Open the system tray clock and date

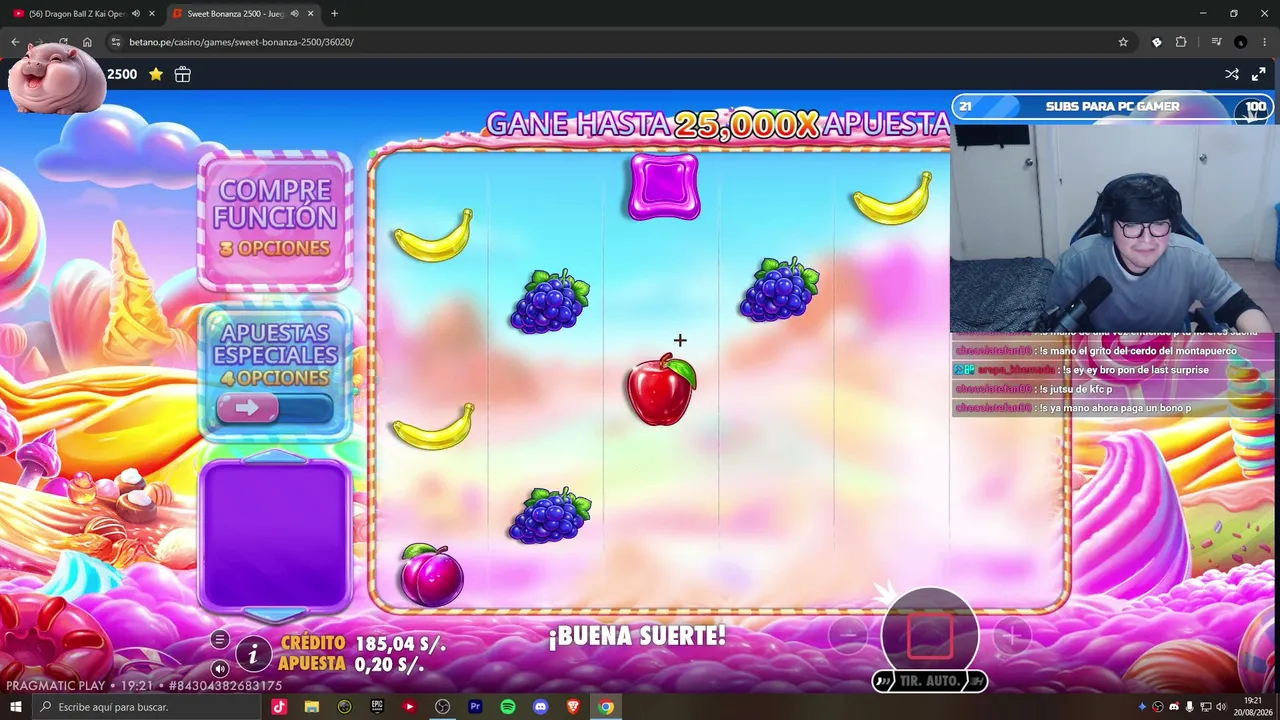(1254, 707)
